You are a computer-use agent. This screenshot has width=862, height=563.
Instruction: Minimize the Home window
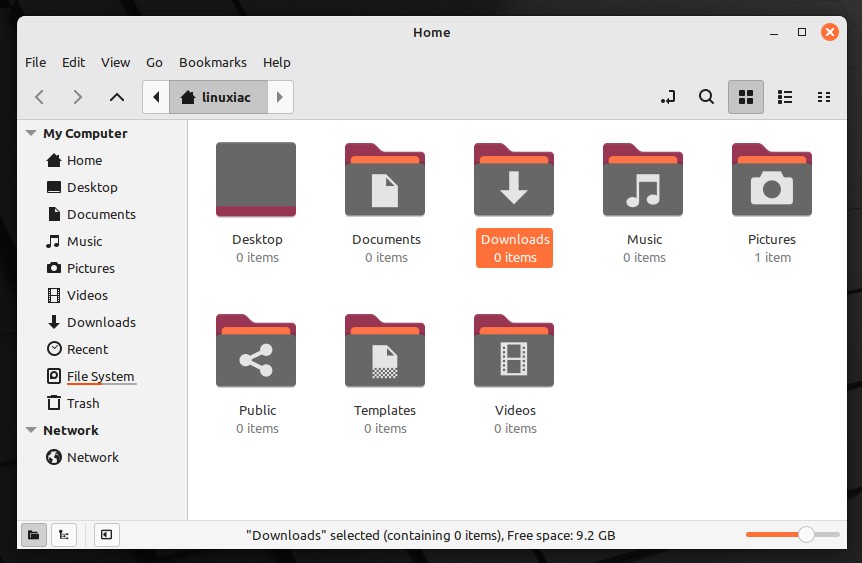(774, 33)
